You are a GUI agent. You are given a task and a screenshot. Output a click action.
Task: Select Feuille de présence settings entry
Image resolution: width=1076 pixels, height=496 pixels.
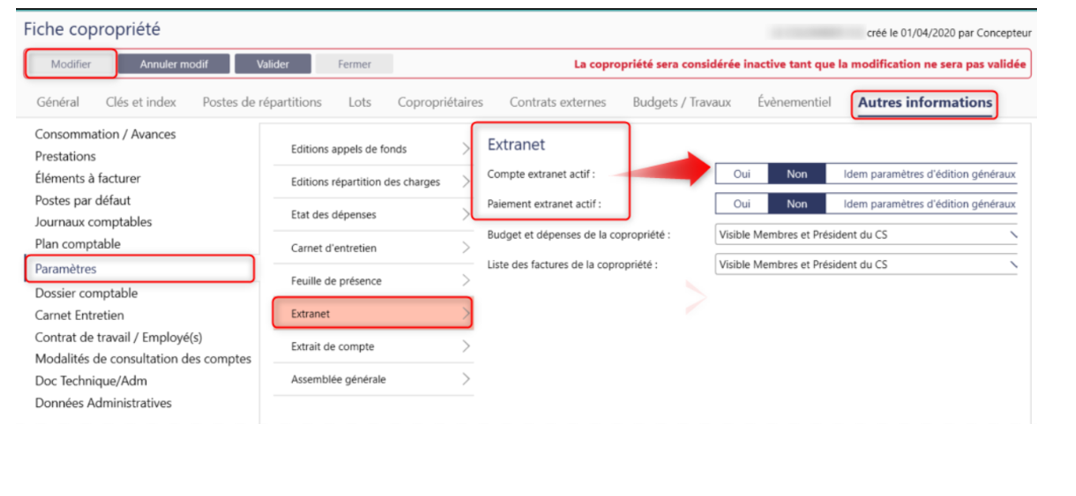tap(336, 281)
